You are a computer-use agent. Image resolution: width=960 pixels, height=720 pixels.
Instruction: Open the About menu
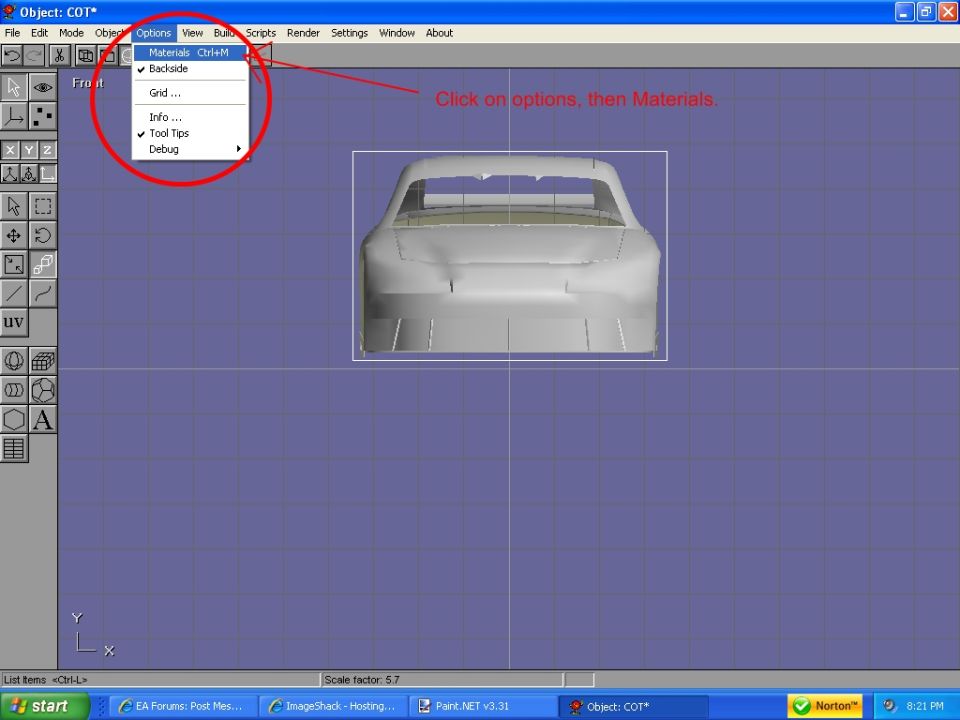tap(439, 33)
